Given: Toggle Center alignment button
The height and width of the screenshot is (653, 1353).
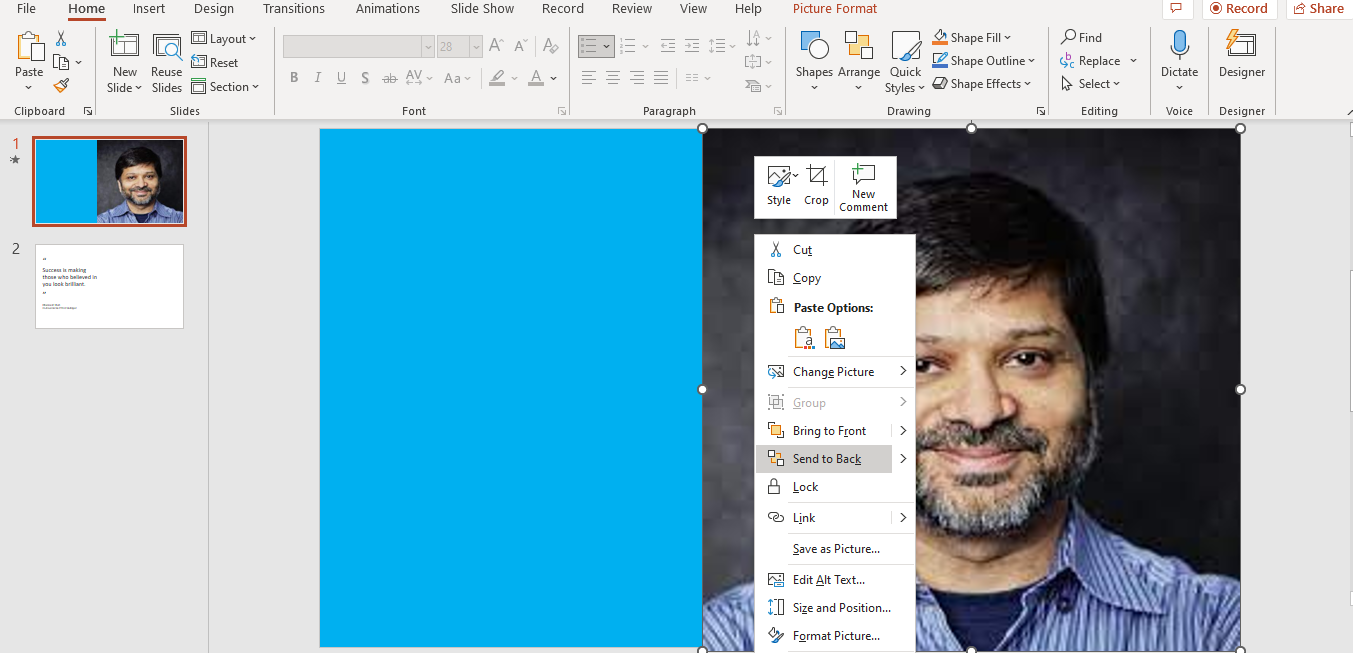Looking at the screenshot, I should pos(613,78).
